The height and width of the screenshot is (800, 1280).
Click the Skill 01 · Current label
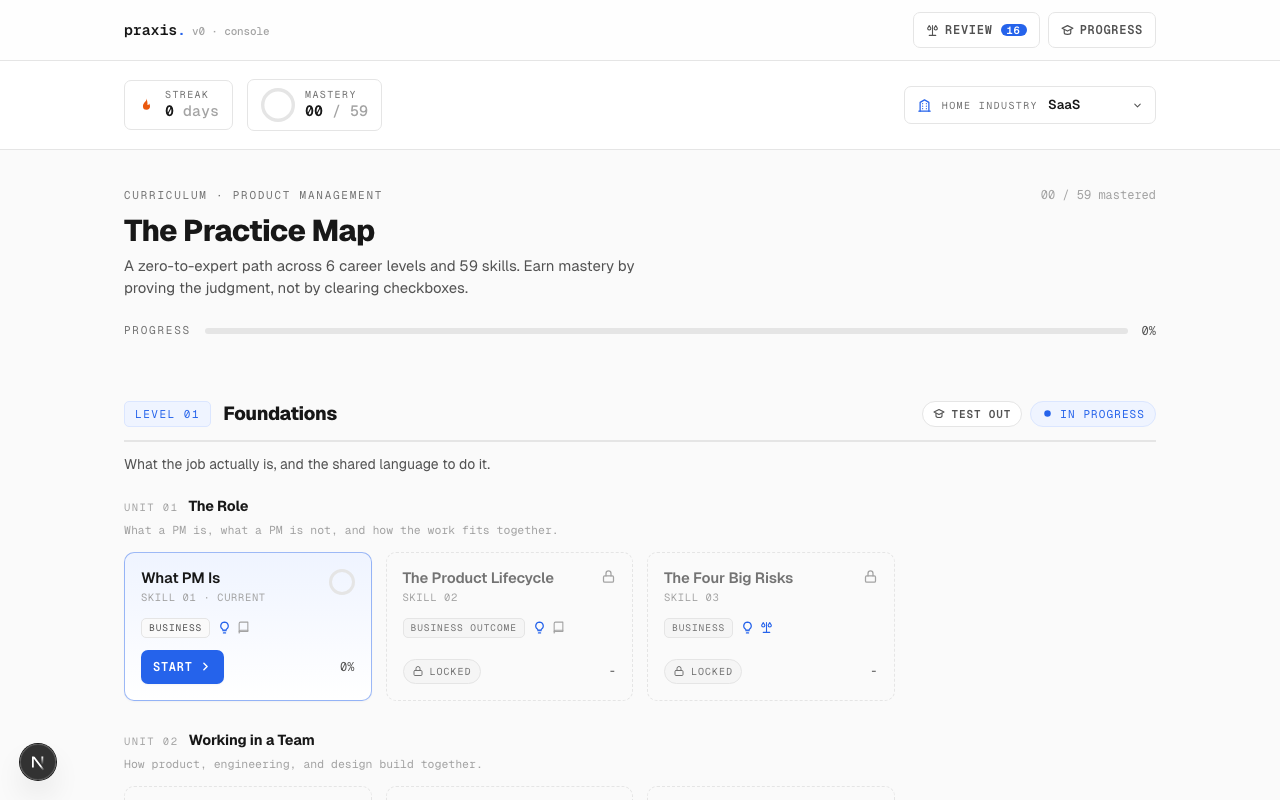[x=203, y=598]
